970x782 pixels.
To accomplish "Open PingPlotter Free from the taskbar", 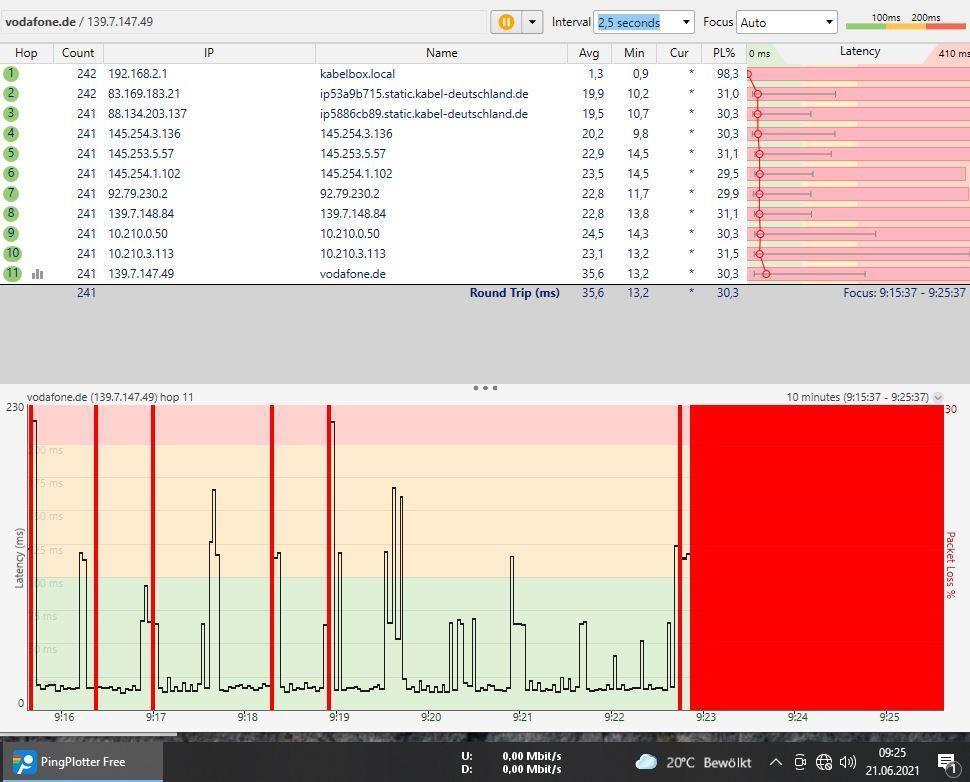I will (x=81, y=762).
